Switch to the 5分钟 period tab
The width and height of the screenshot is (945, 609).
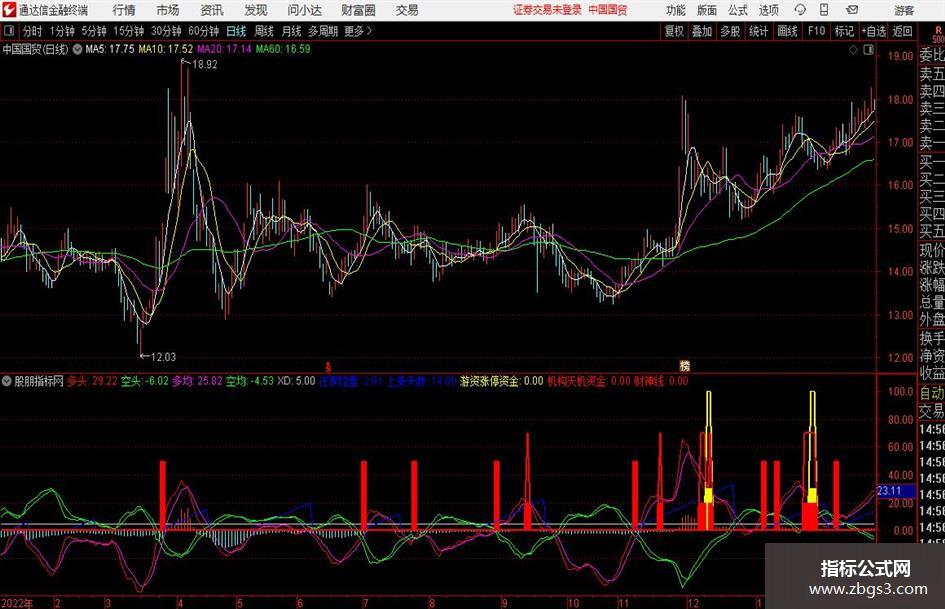pos(94,31)
